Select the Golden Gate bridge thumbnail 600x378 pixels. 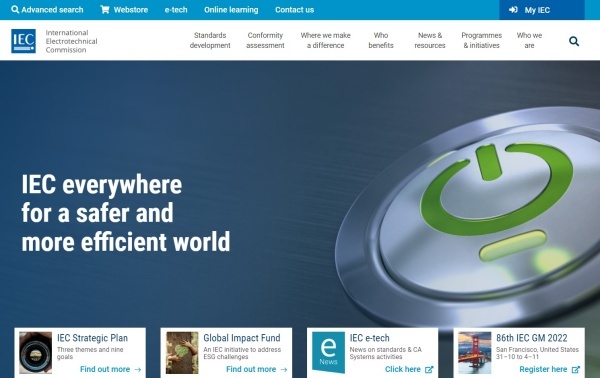click(474, 352)
